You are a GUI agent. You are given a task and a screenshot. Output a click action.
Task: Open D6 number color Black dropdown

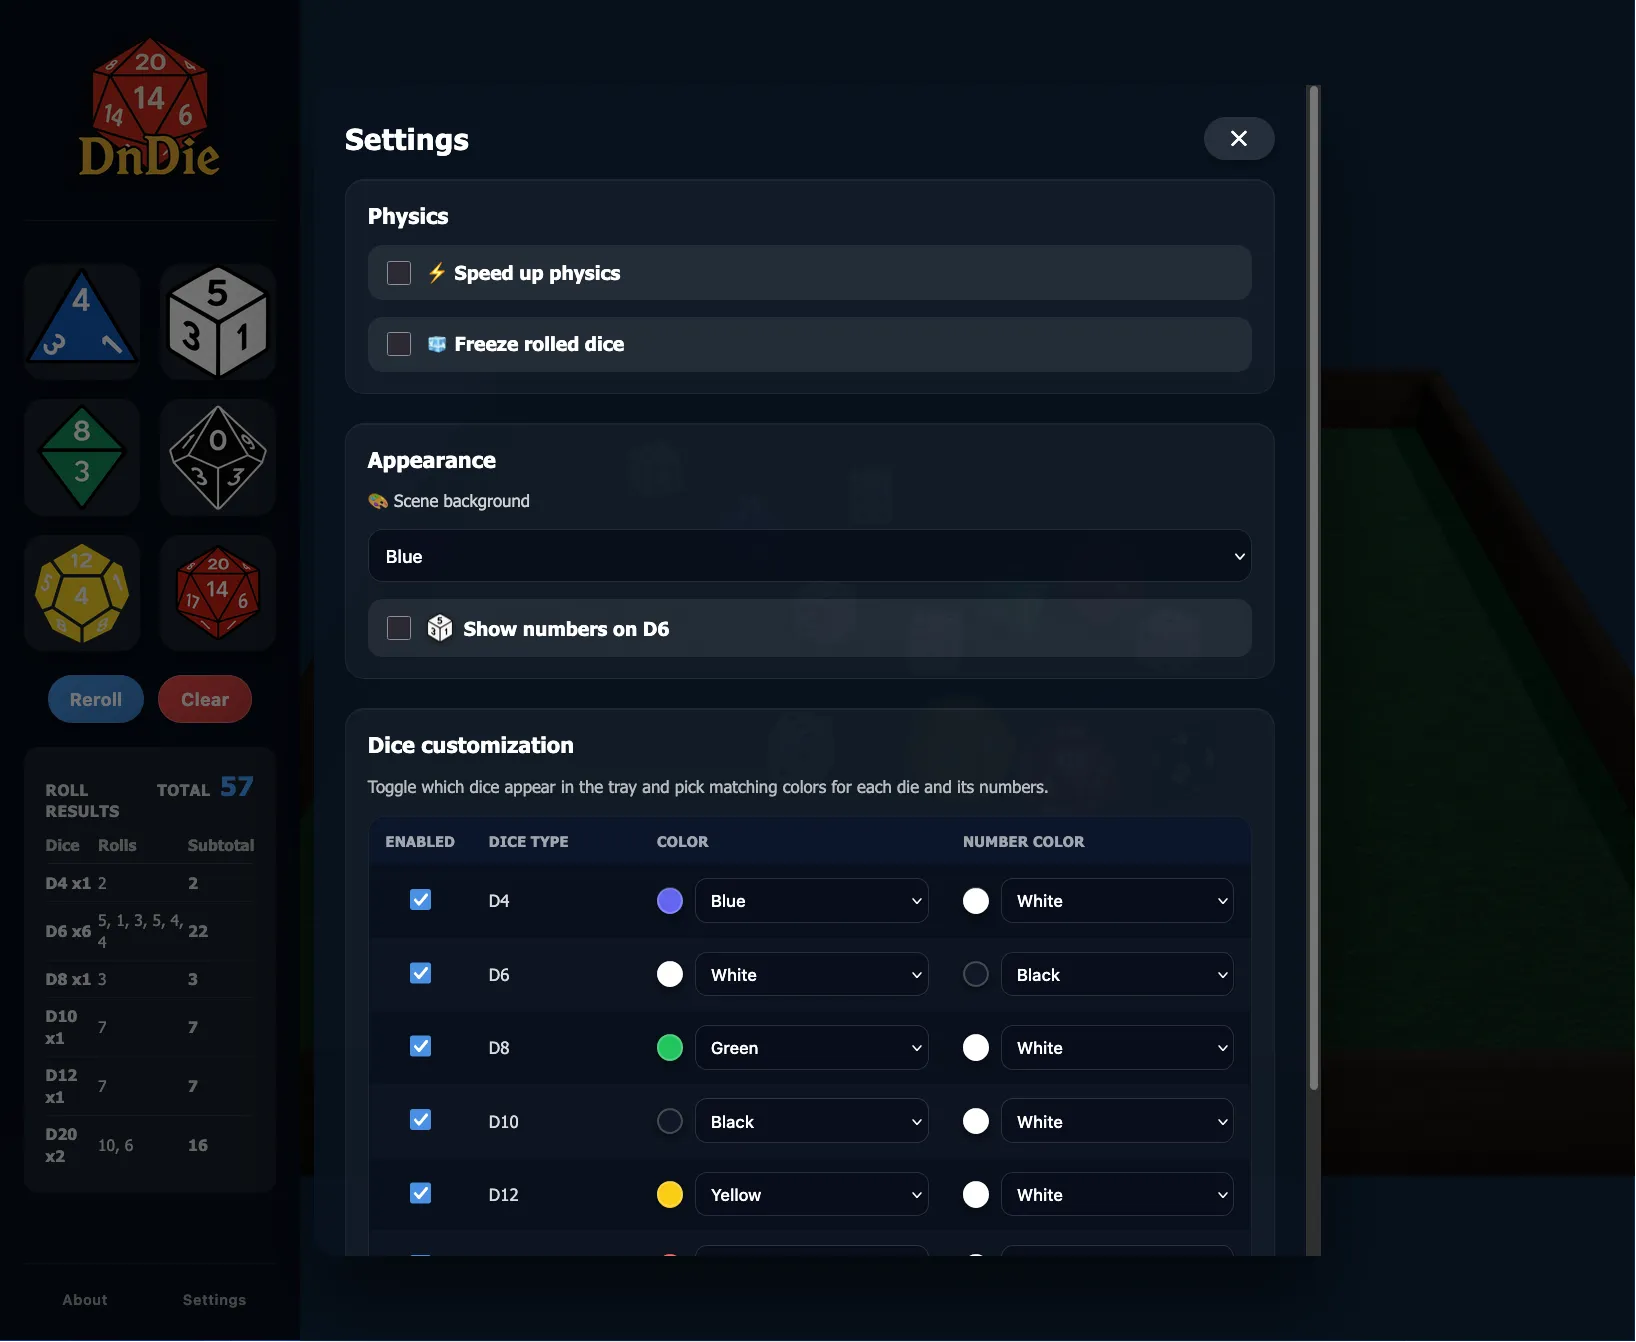(x=1117, y=975)
